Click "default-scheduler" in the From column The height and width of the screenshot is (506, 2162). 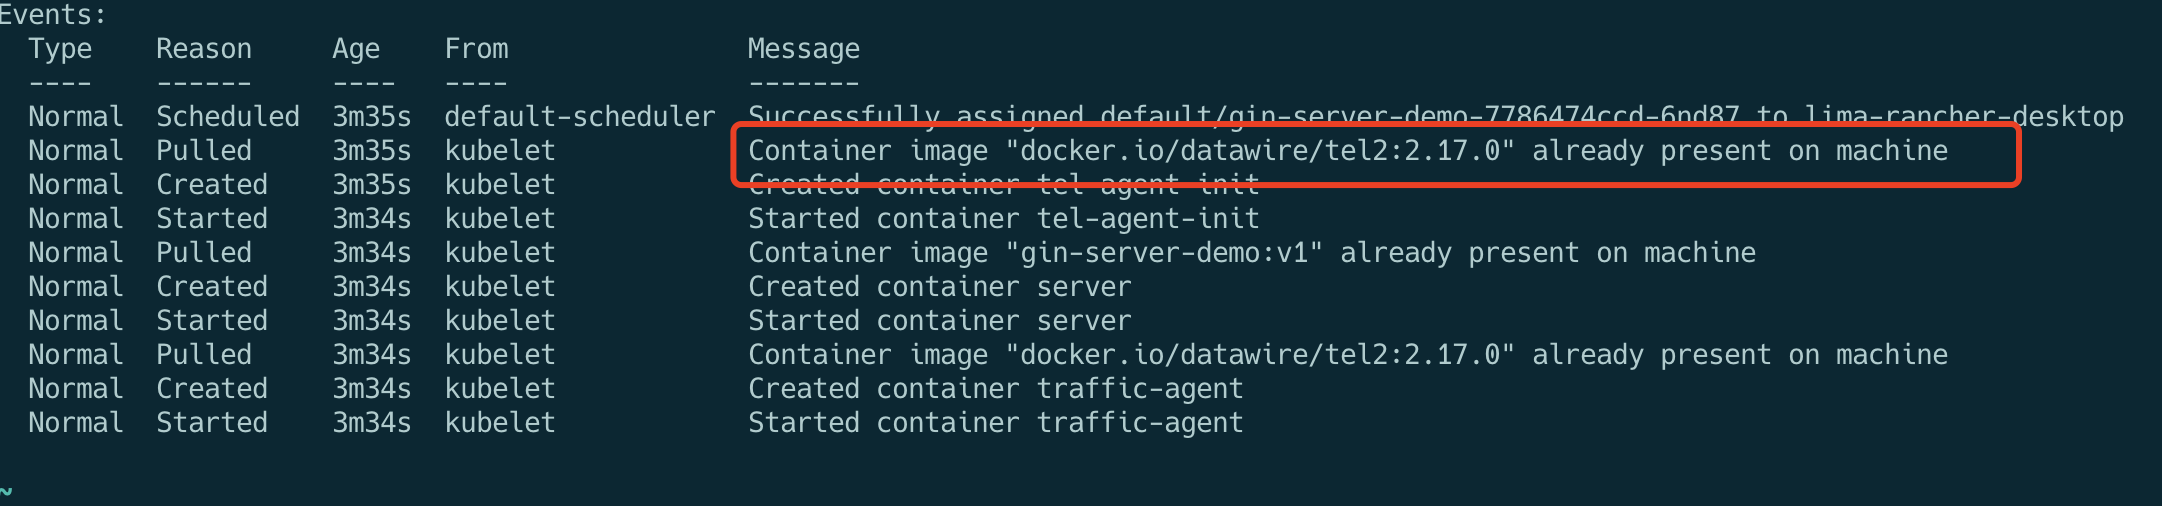(579, 117)
